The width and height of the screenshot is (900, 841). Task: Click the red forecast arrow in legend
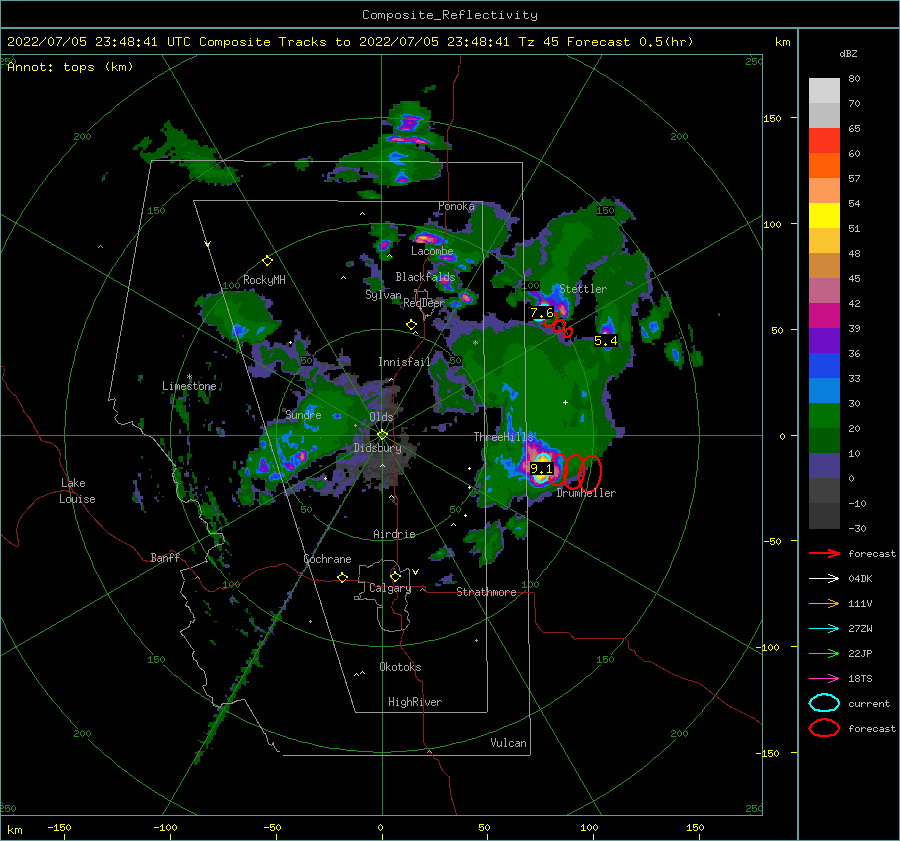(x=824, y=553)
